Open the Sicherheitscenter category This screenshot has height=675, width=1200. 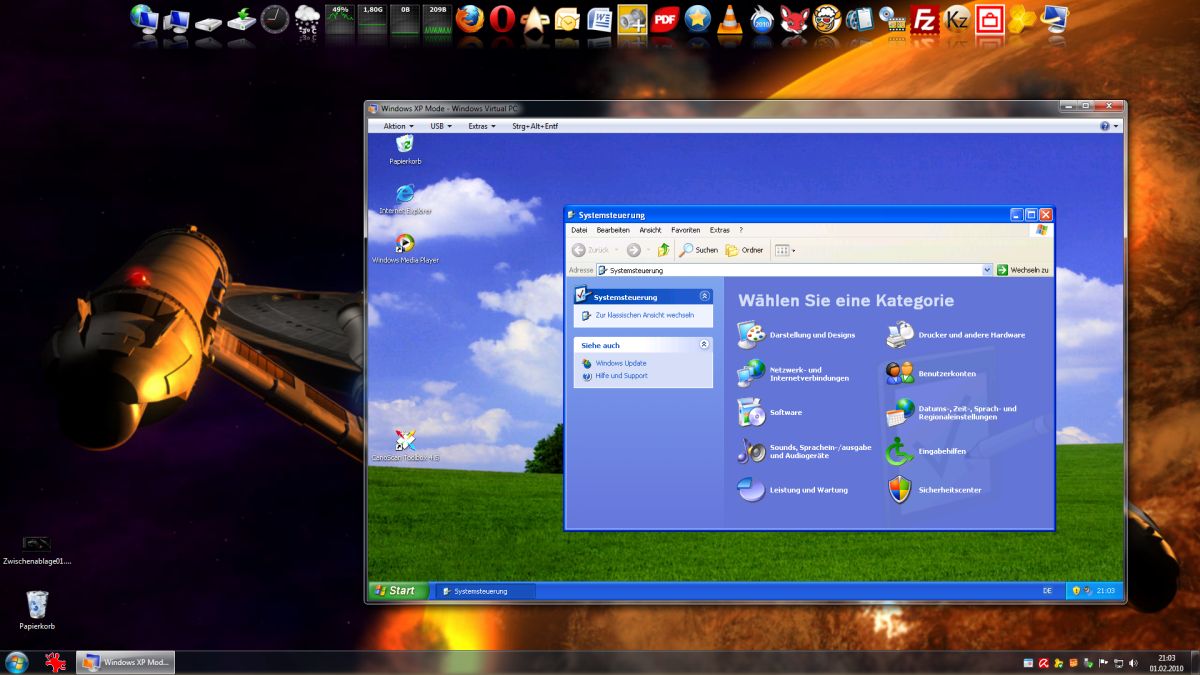point(934,490)
